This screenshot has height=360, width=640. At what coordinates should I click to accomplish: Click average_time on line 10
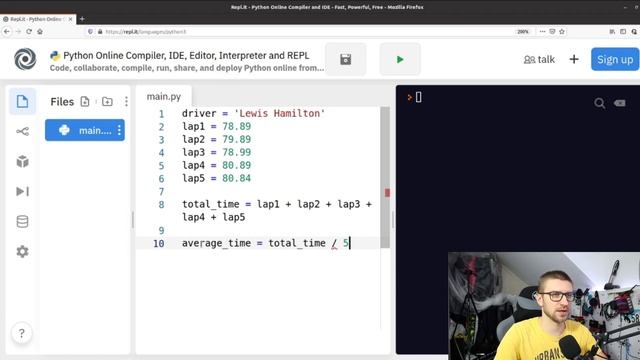[x=216, y=243]
